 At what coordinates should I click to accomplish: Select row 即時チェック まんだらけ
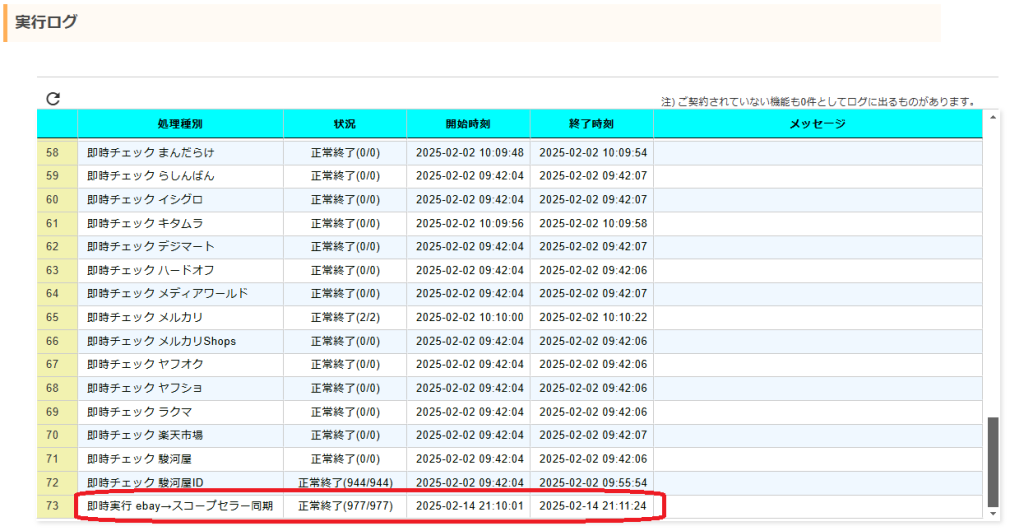tap(509, 152)
